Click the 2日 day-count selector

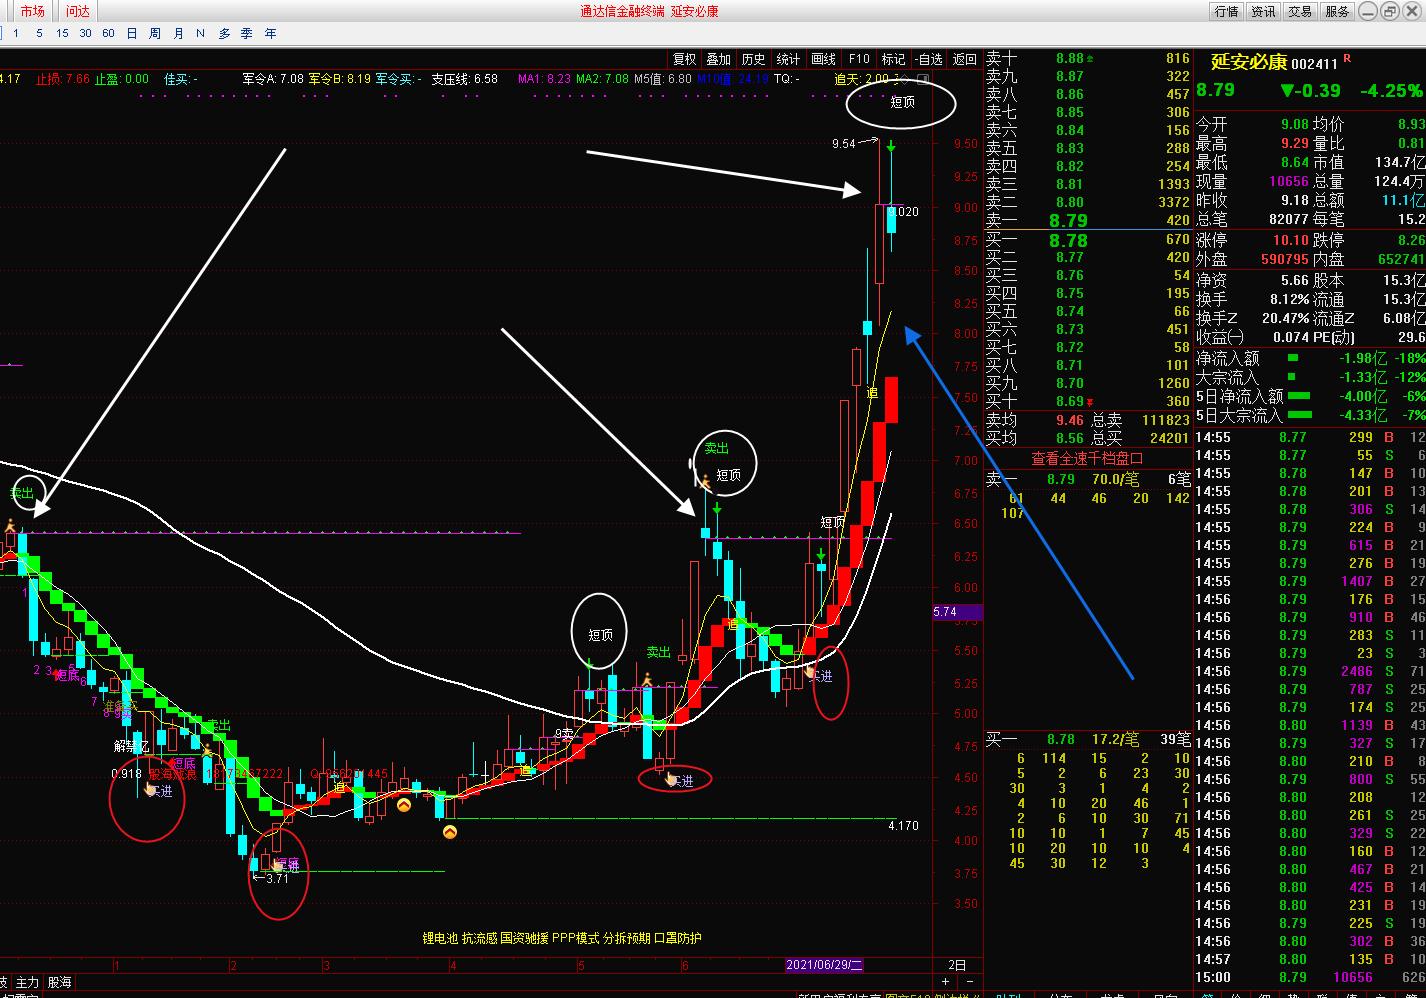tap(957, 965)
